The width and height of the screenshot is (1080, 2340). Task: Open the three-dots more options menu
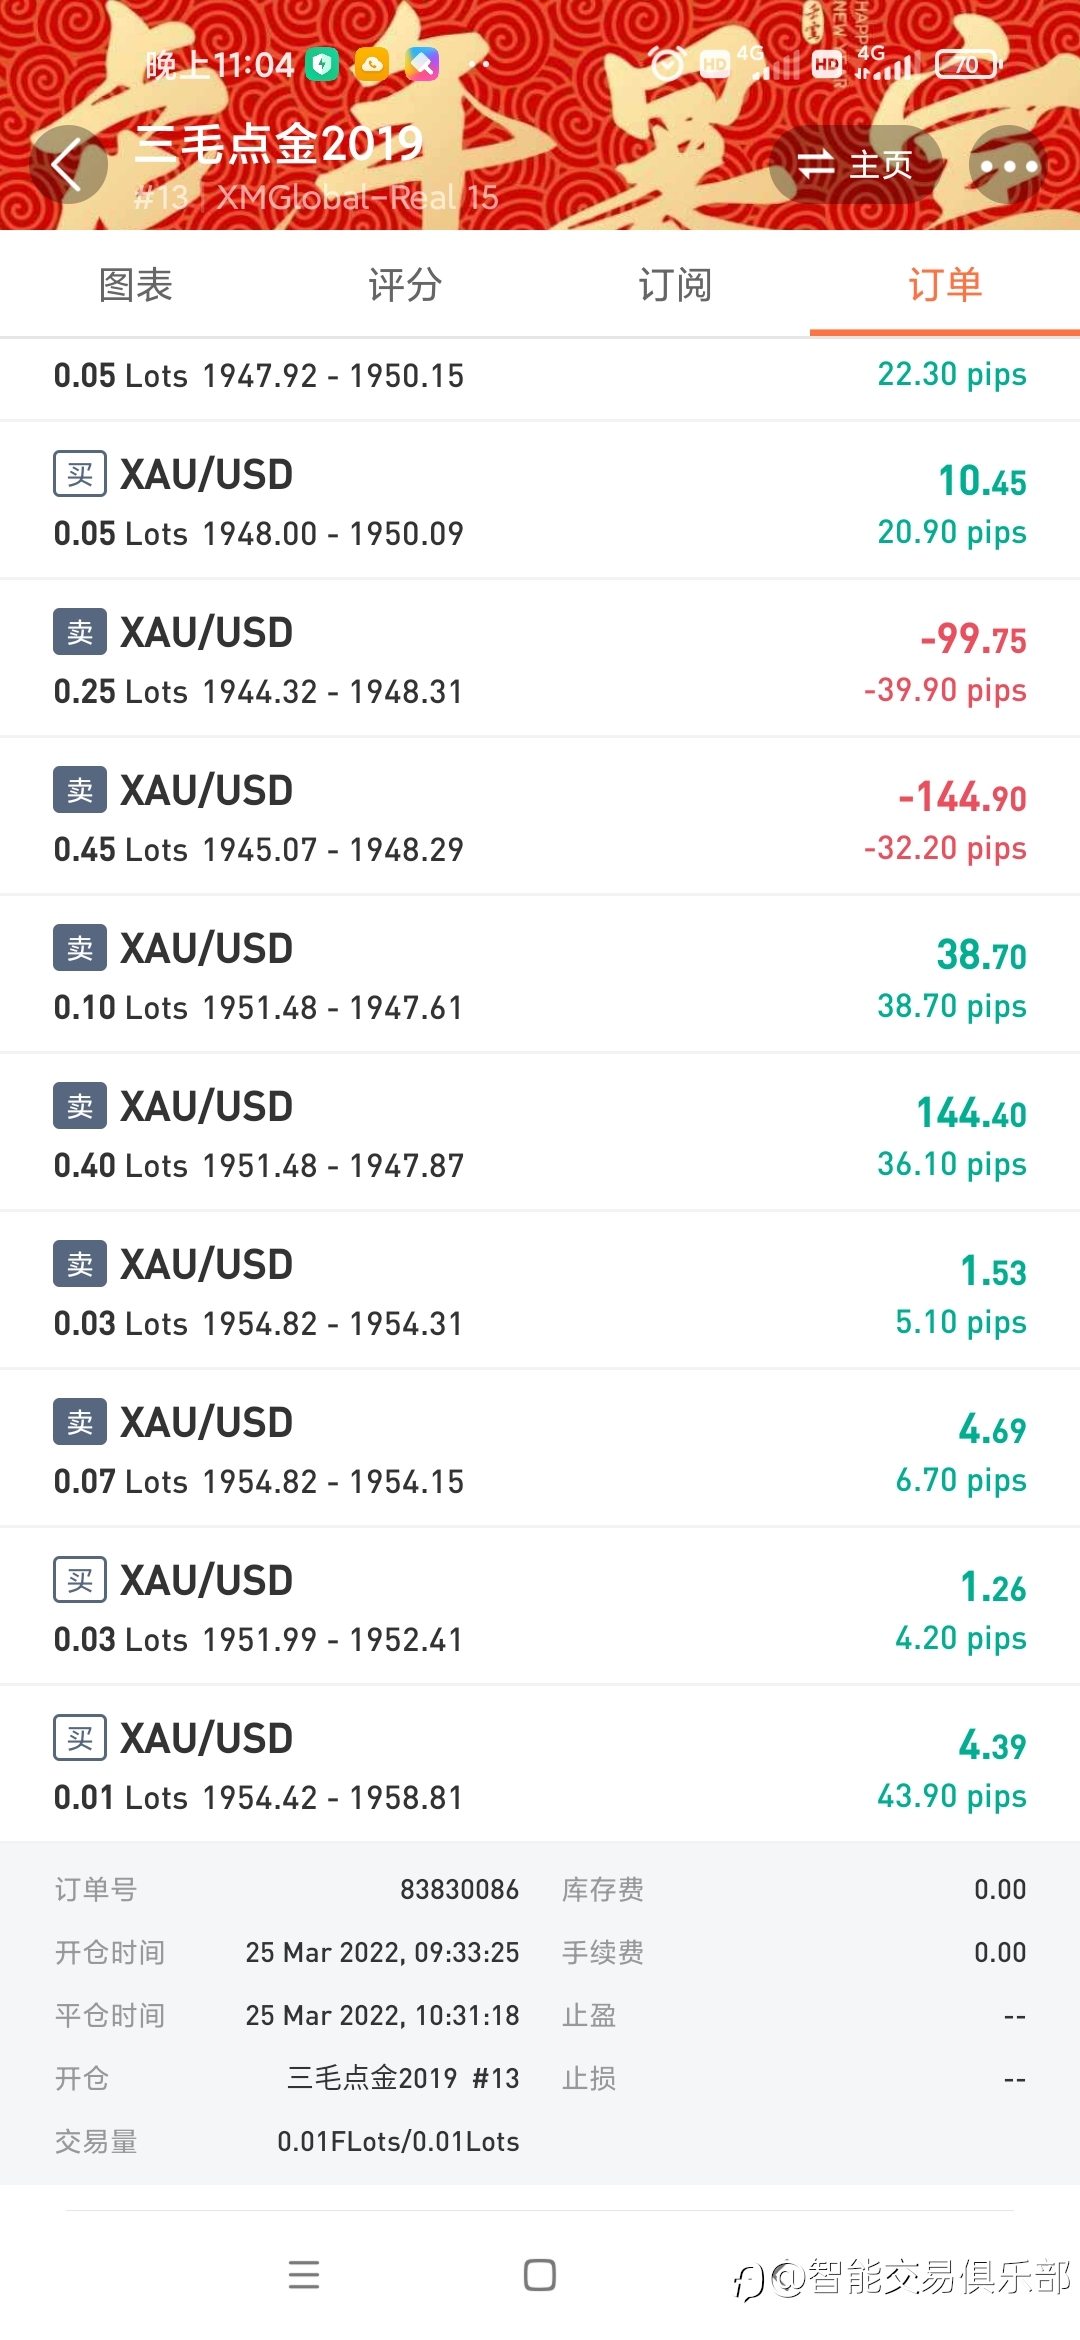pyautogui.click(x=1008, y=165)
